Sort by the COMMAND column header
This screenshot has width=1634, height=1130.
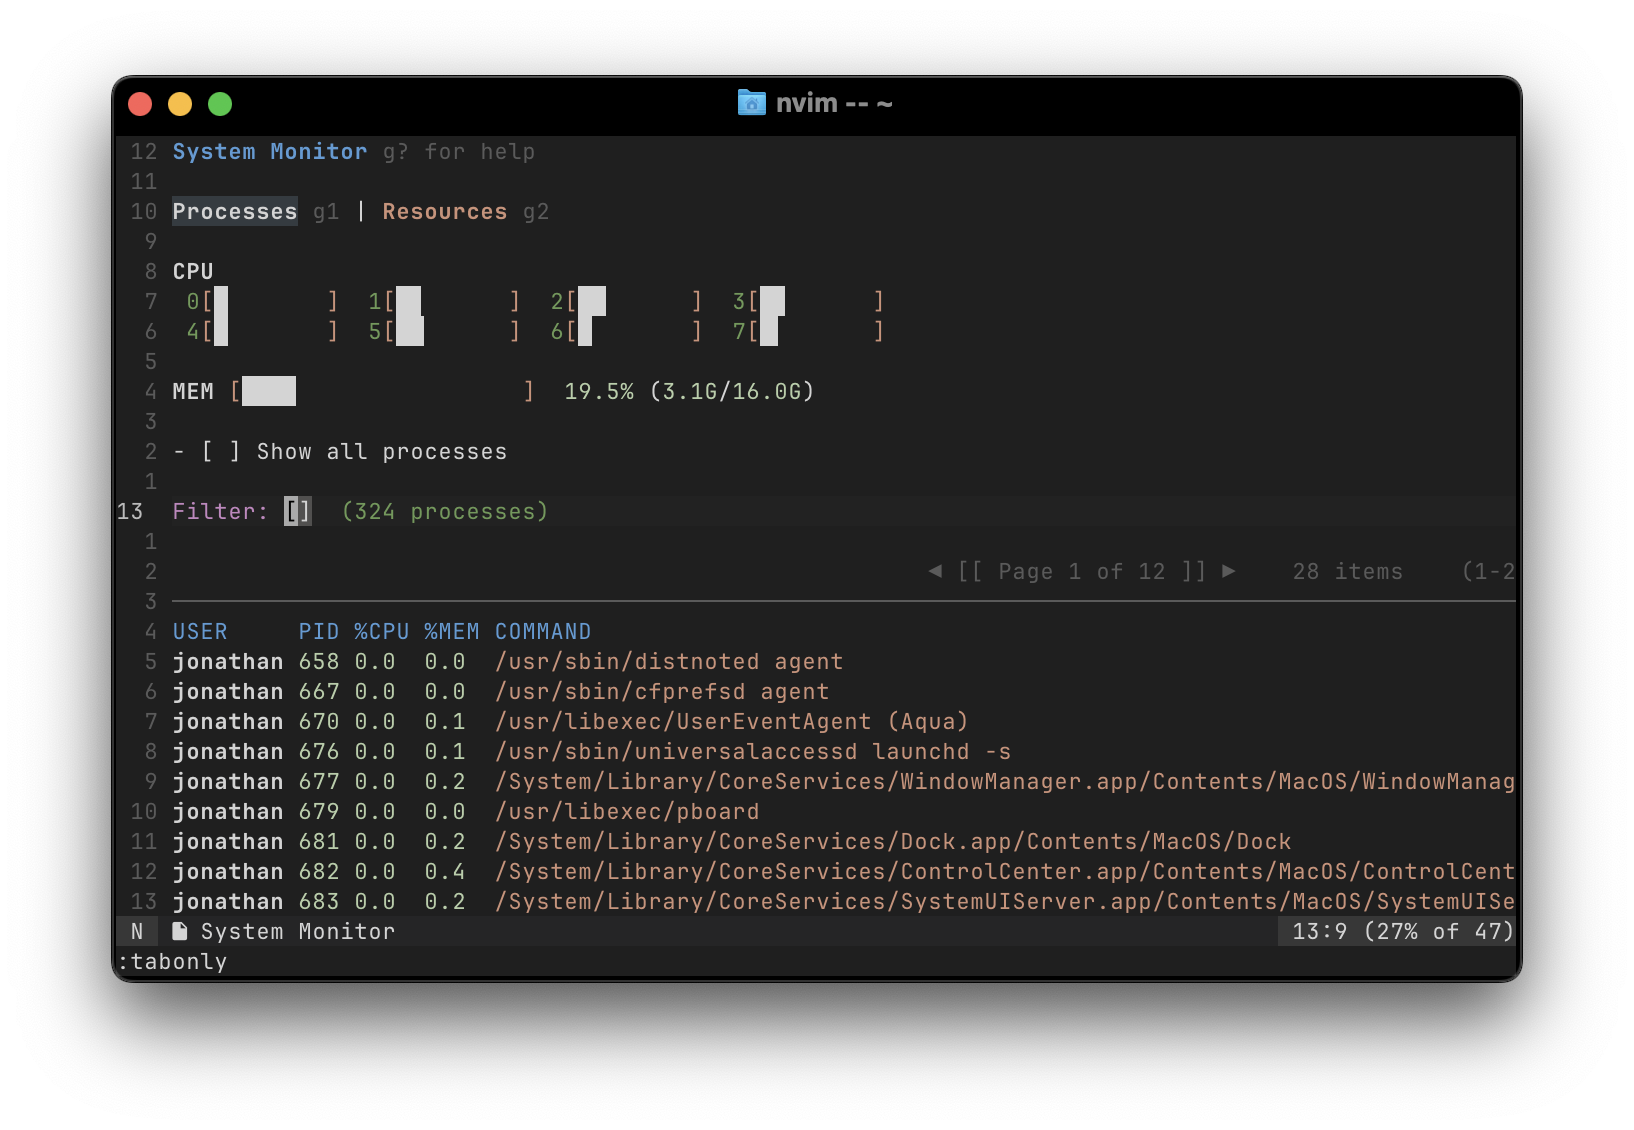pyautogui.click(x=543, y=631)
